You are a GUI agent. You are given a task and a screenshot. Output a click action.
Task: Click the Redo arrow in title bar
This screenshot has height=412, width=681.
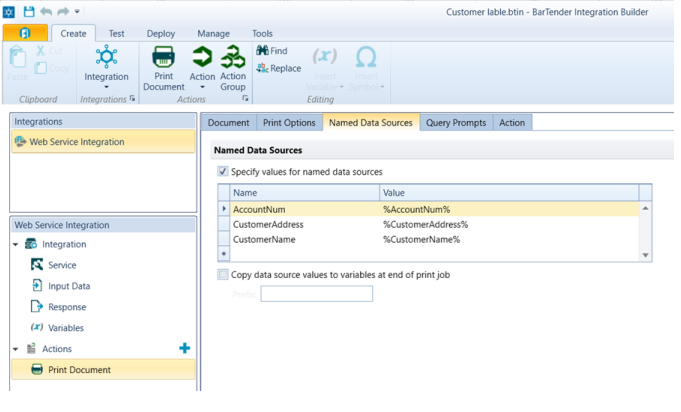click(63, 12)
